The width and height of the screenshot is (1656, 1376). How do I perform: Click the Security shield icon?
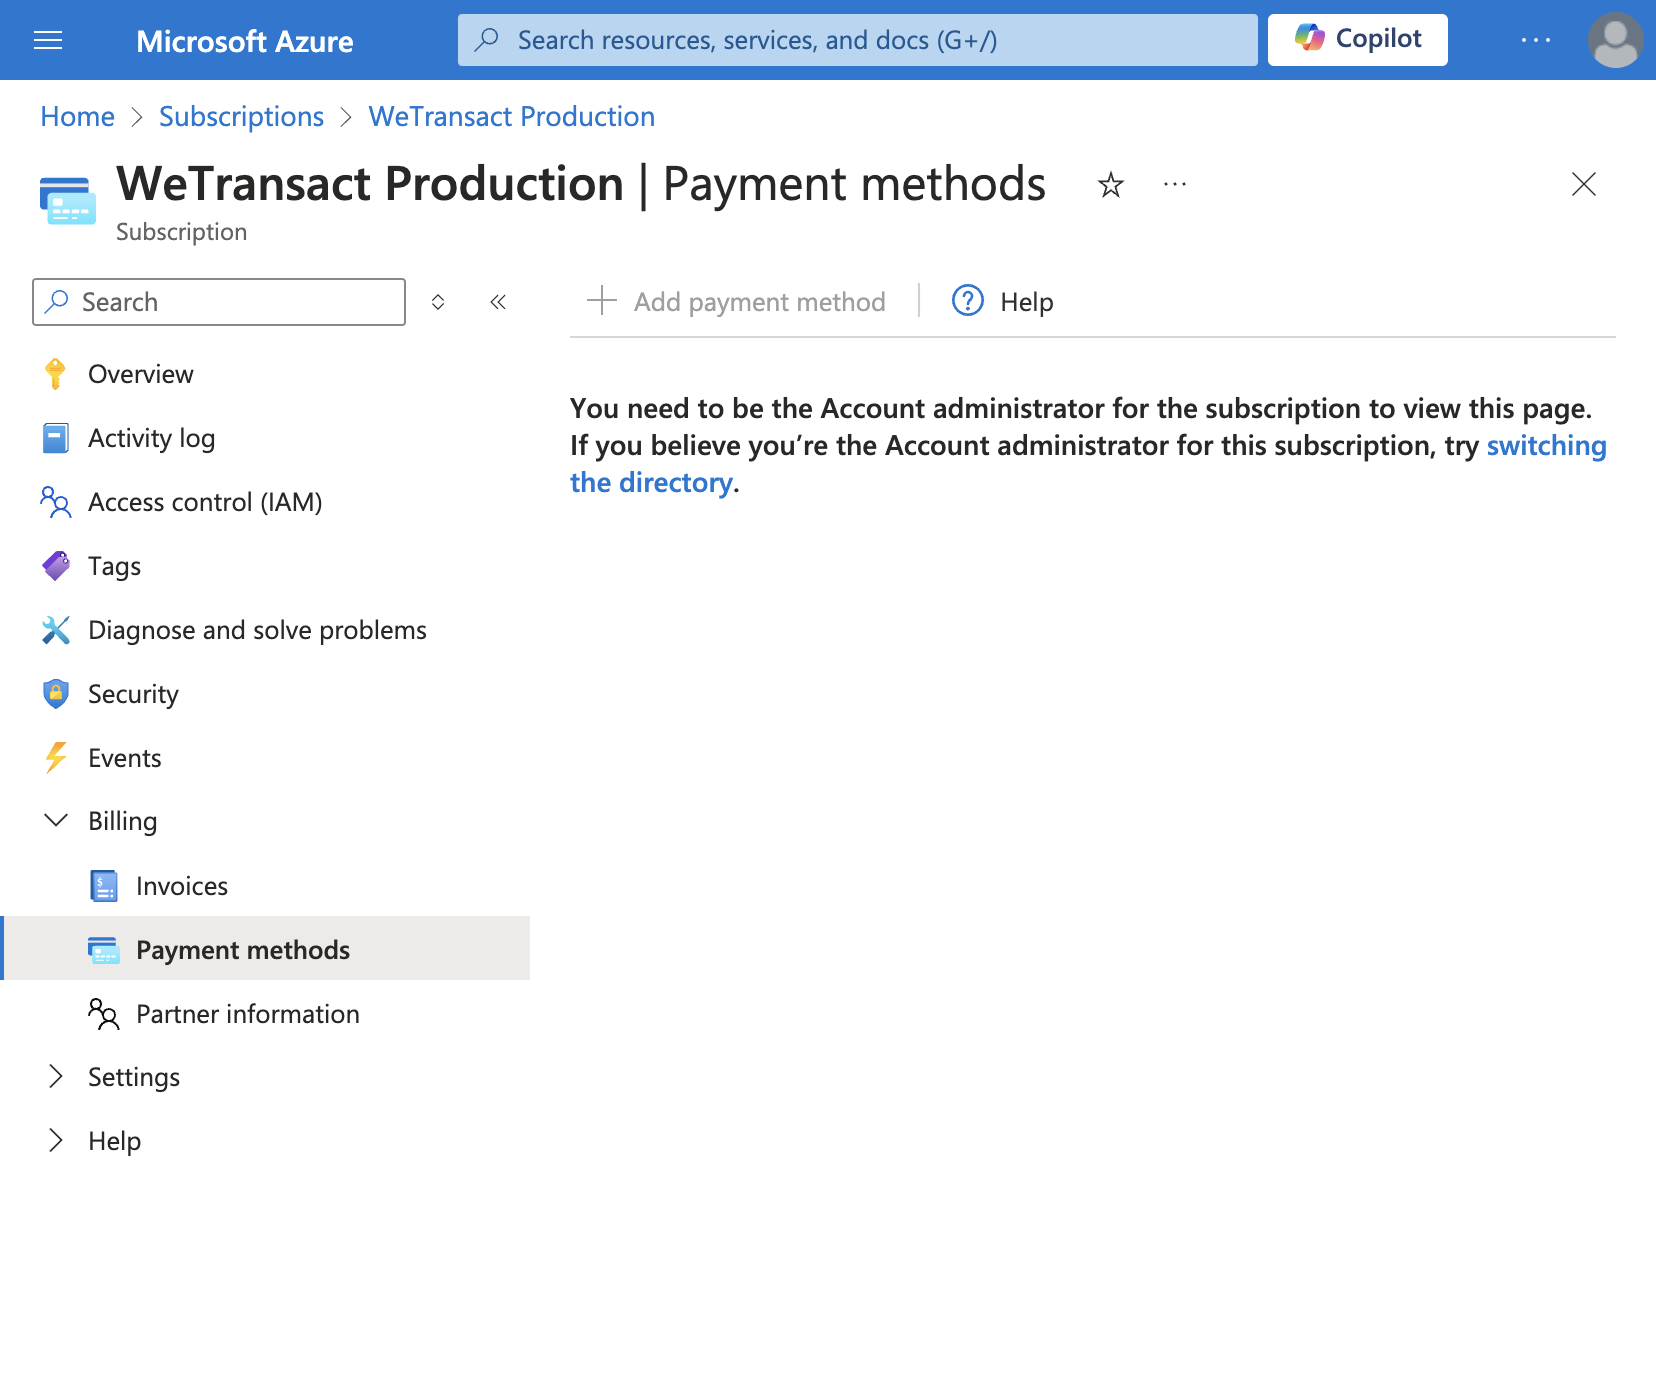pos(56,694)
